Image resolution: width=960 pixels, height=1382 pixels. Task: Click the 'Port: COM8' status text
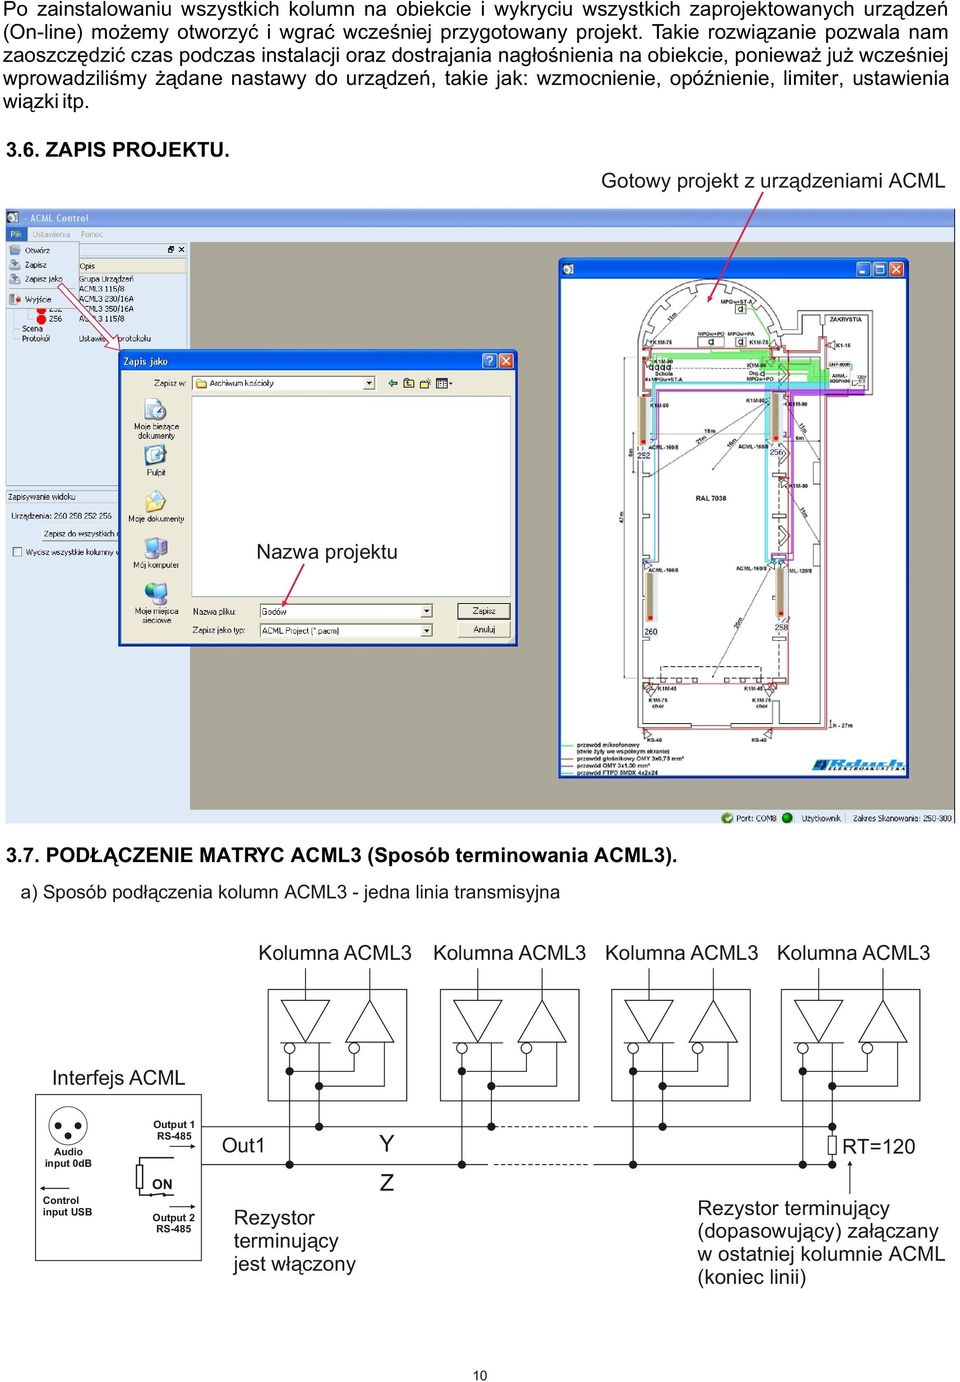756,818
